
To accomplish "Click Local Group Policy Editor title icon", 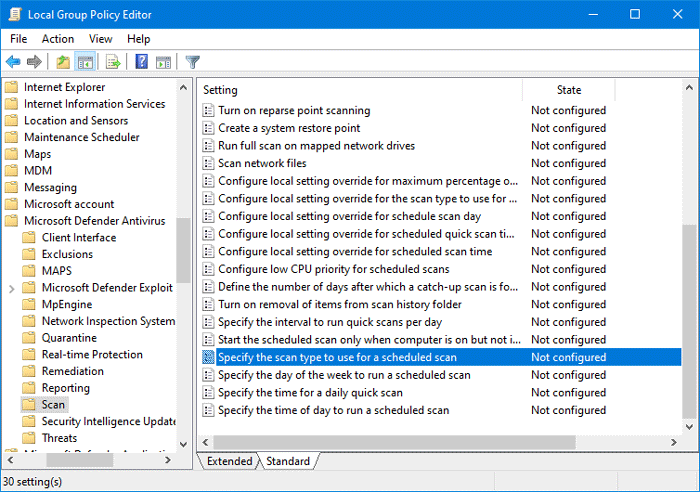I will pyautogui.click(x=15, y=14).
